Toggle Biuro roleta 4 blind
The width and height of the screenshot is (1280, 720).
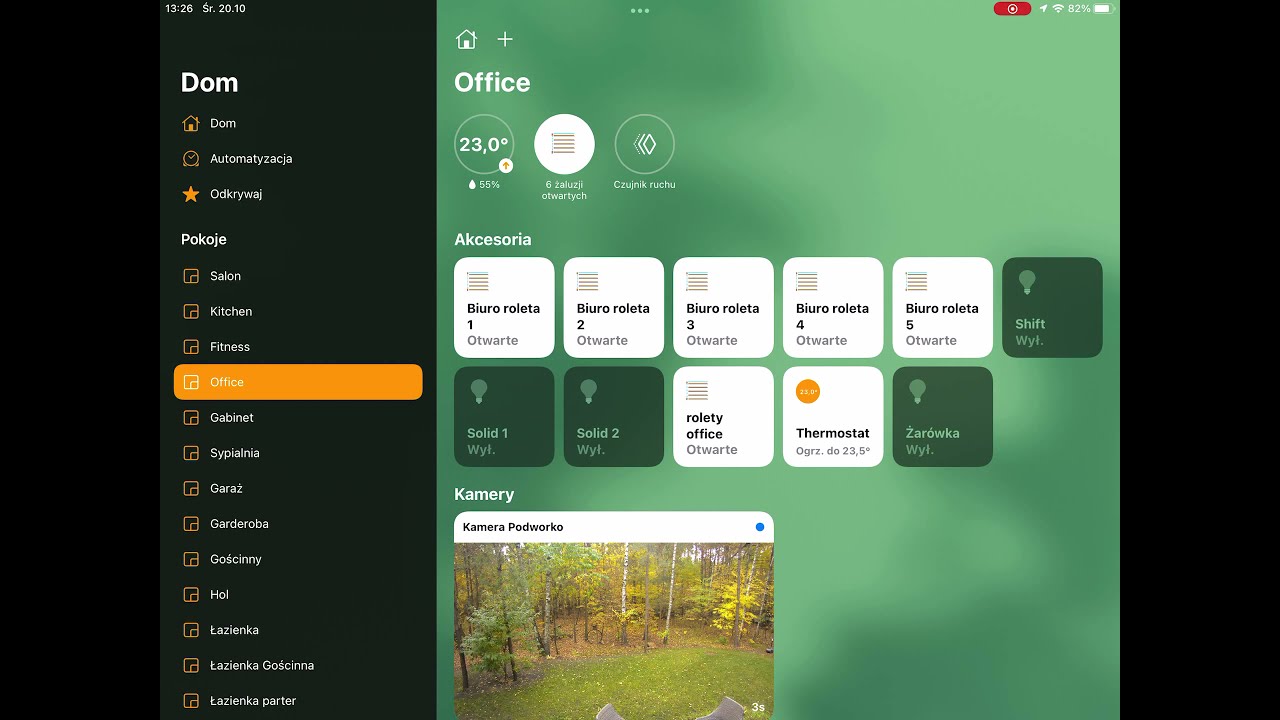coord(833,308)
